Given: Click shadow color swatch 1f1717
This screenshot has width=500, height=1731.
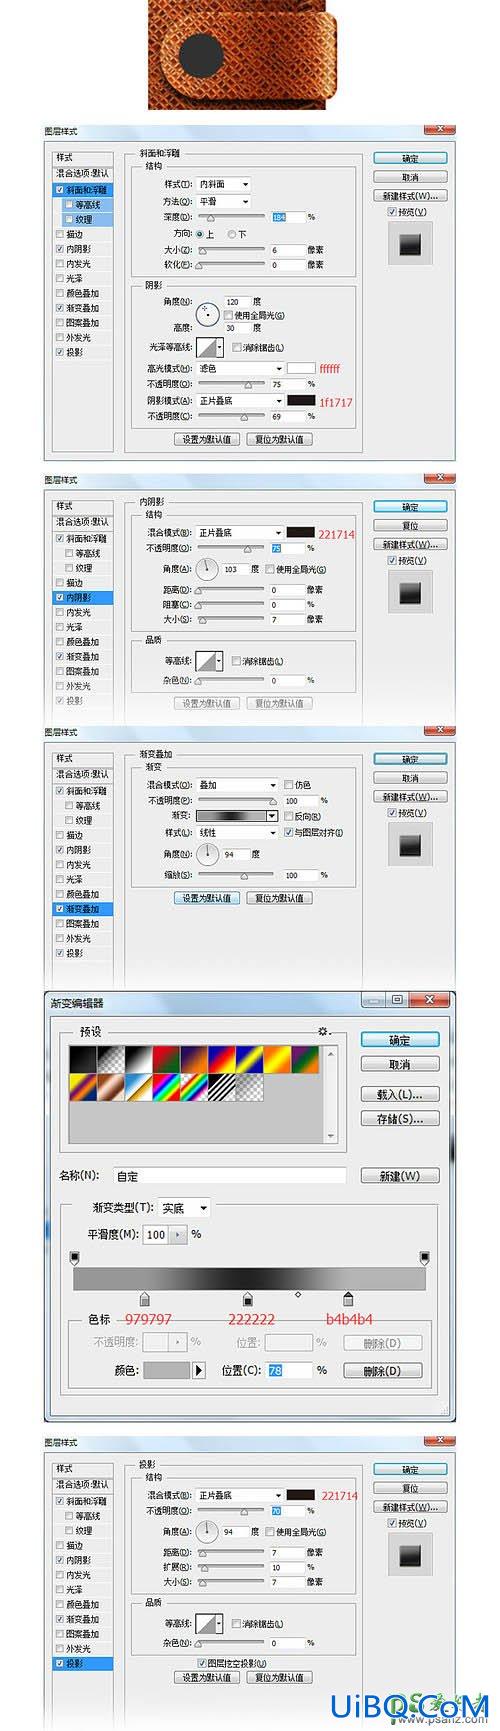Looking at the screenshot, I should point(301,400).
